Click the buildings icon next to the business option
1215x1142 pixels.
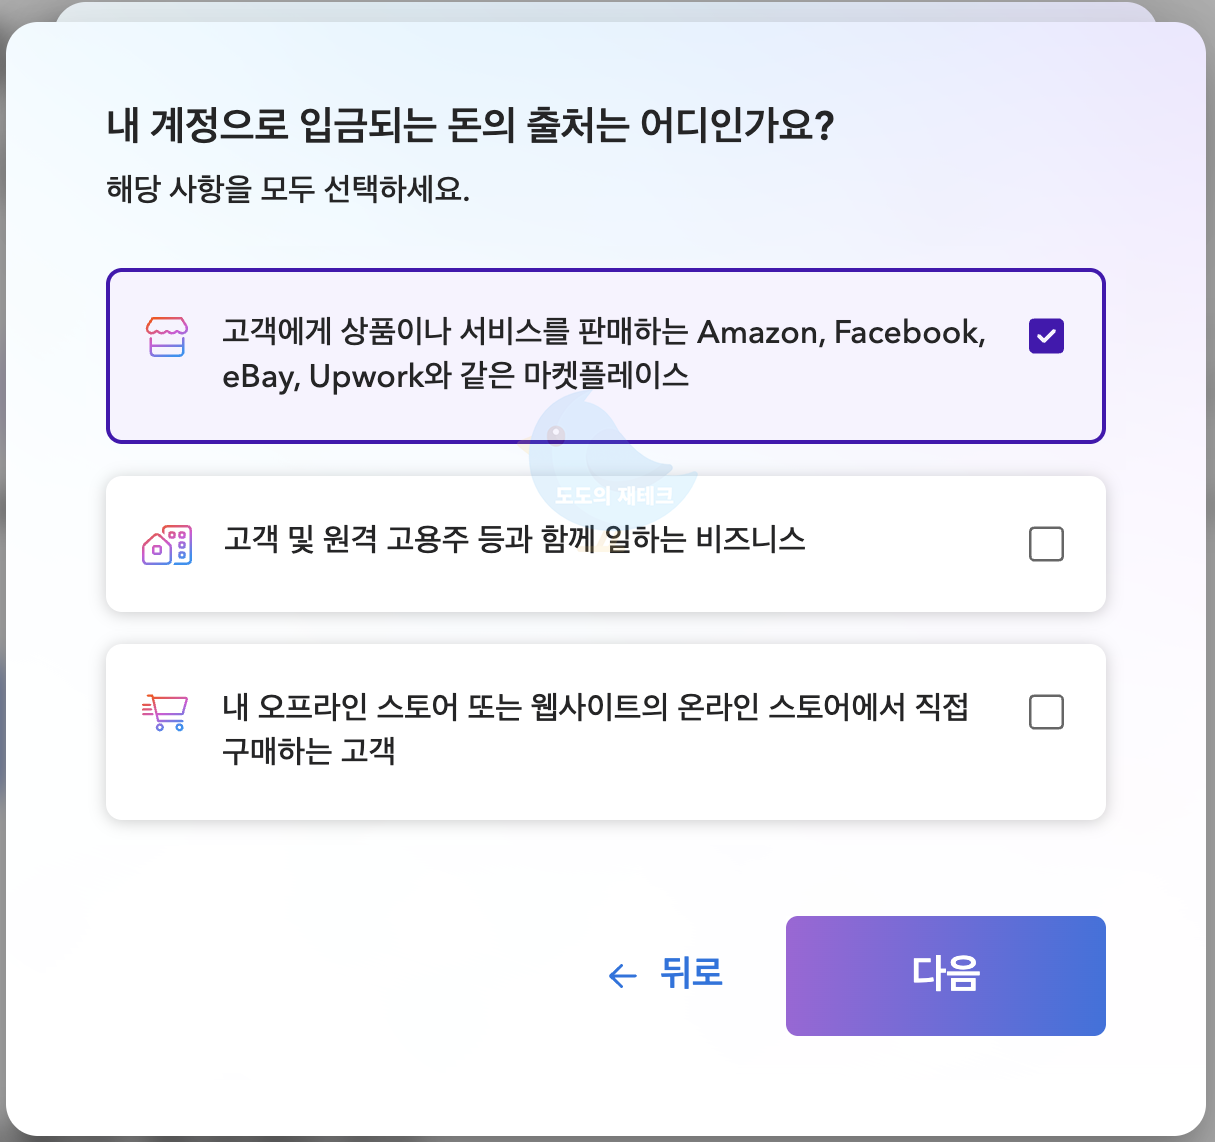coord(167,543)
